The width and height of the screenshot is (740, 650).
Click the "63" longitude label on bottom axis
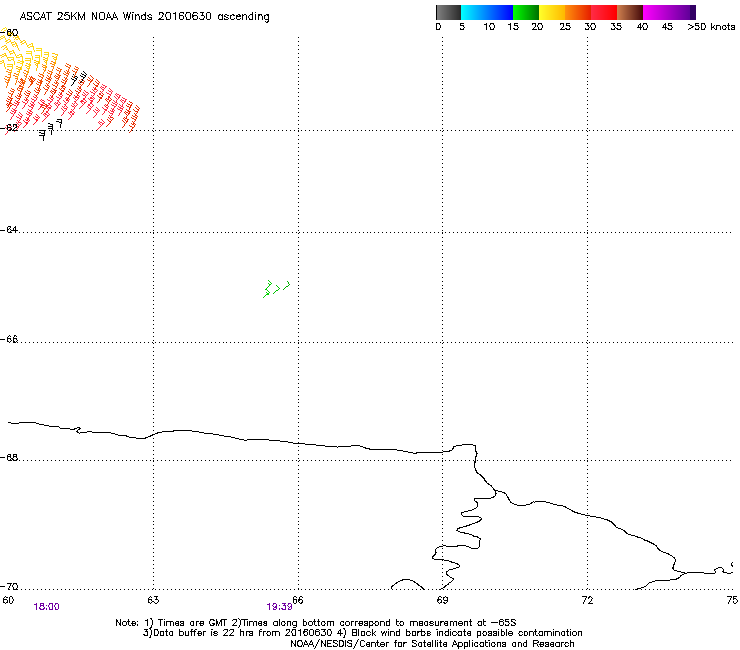[153, 600]
